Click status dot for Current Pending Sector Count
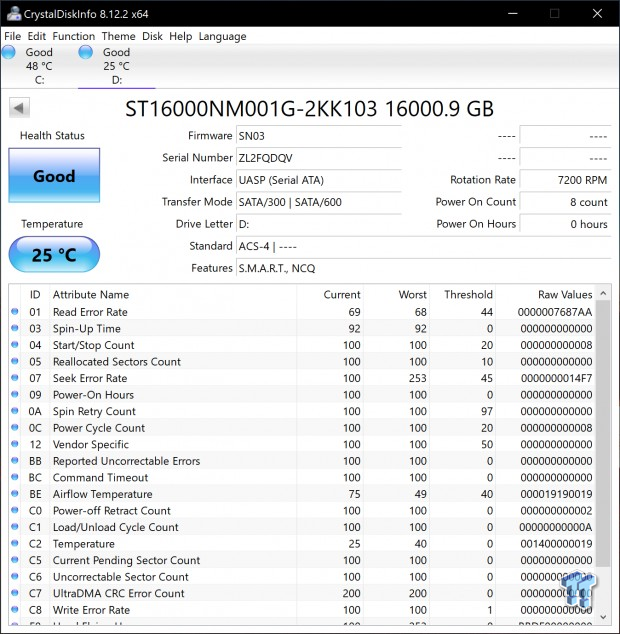Viewport: 620px width, 634px height. [15, 560]
